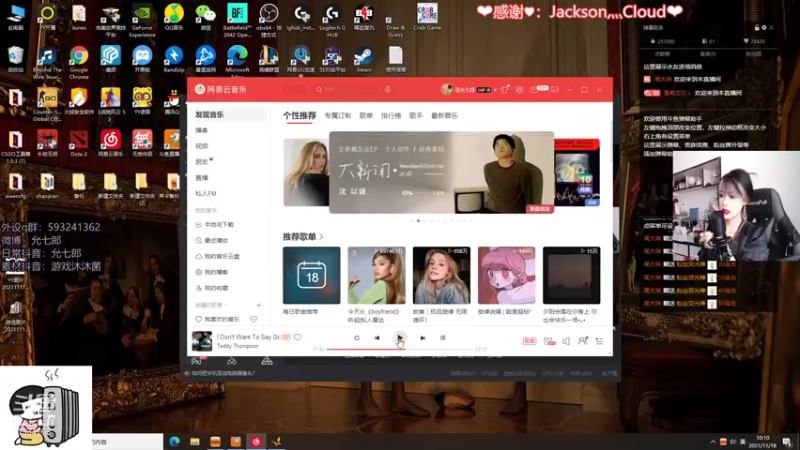Open NetEase settings gear icon
This screenshot has width=800, height=450.
(x=519, y=89)
